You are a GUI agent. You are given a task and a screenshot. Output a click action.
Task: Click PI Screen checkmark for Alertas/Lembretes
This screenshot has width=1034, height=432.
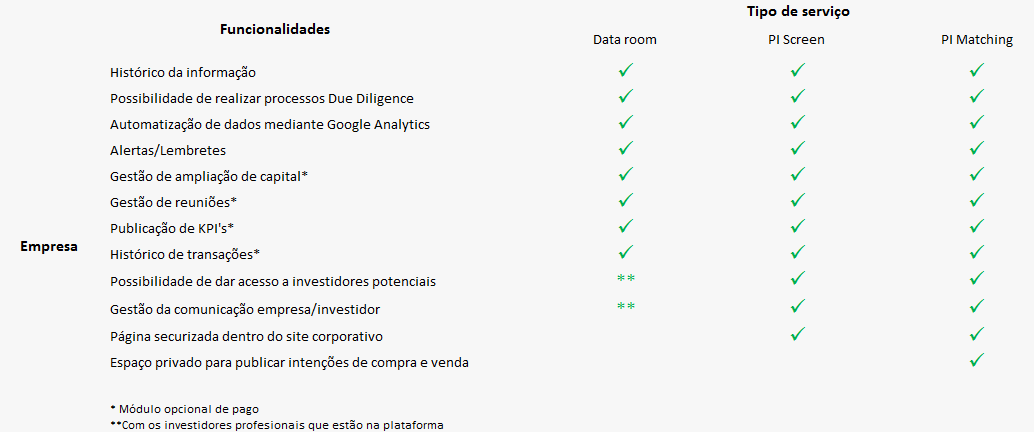(x=797, y=148)
